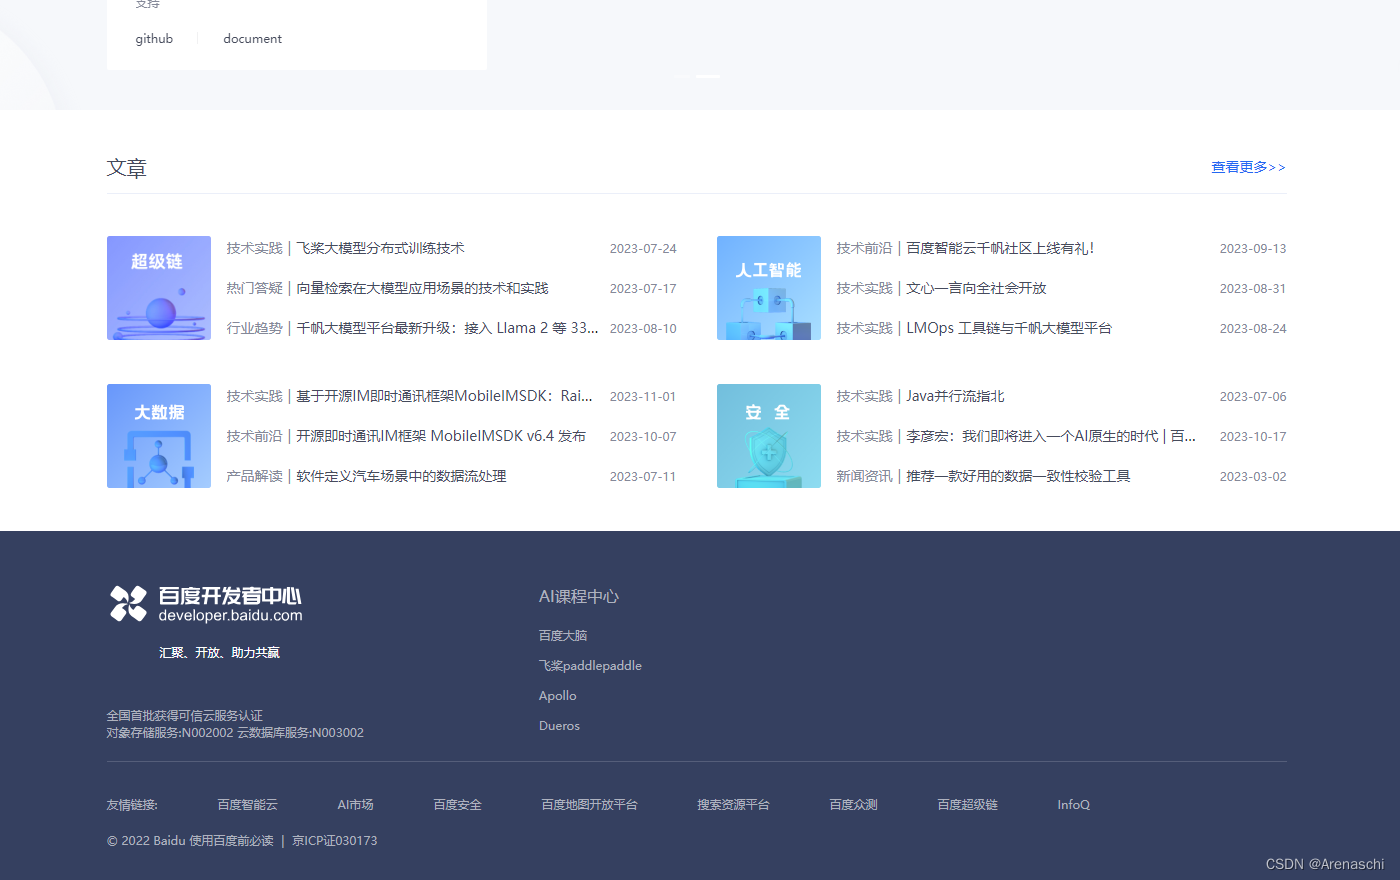Open 百度智能云 friendly link
1400x880 pixels.
pyautogui.click(x=247, y=804)
